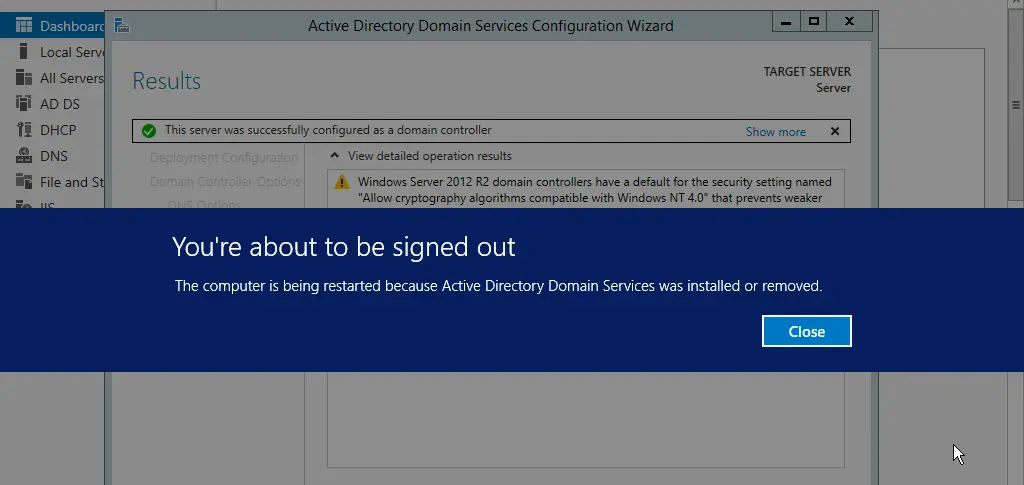Select the Local Server icon
Viewport: 1024px width, 485px height.
(x=24, y=52)
